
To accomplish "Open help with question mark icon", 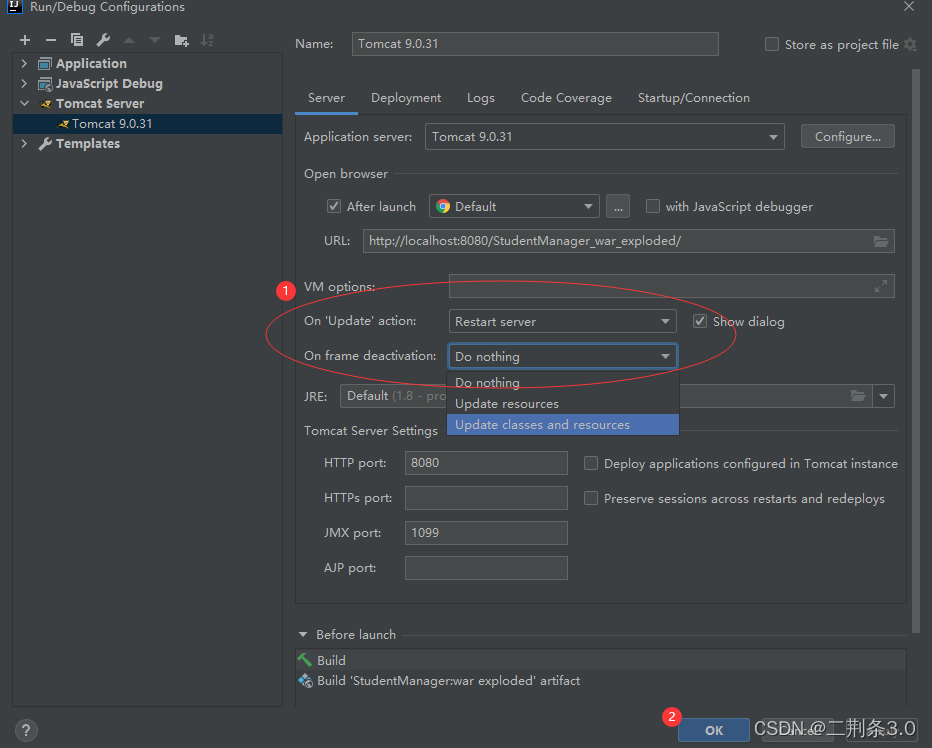I will click(26, 731).
